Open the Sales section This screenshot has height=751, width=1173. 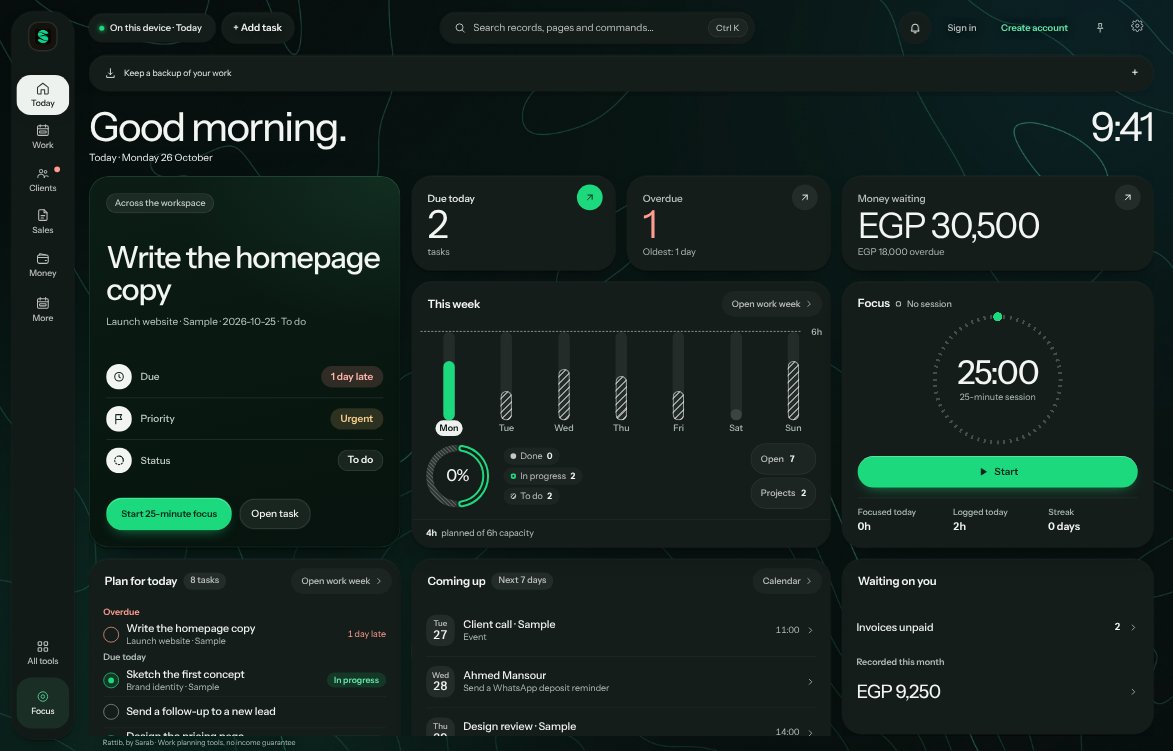click(x=43, y=222)
